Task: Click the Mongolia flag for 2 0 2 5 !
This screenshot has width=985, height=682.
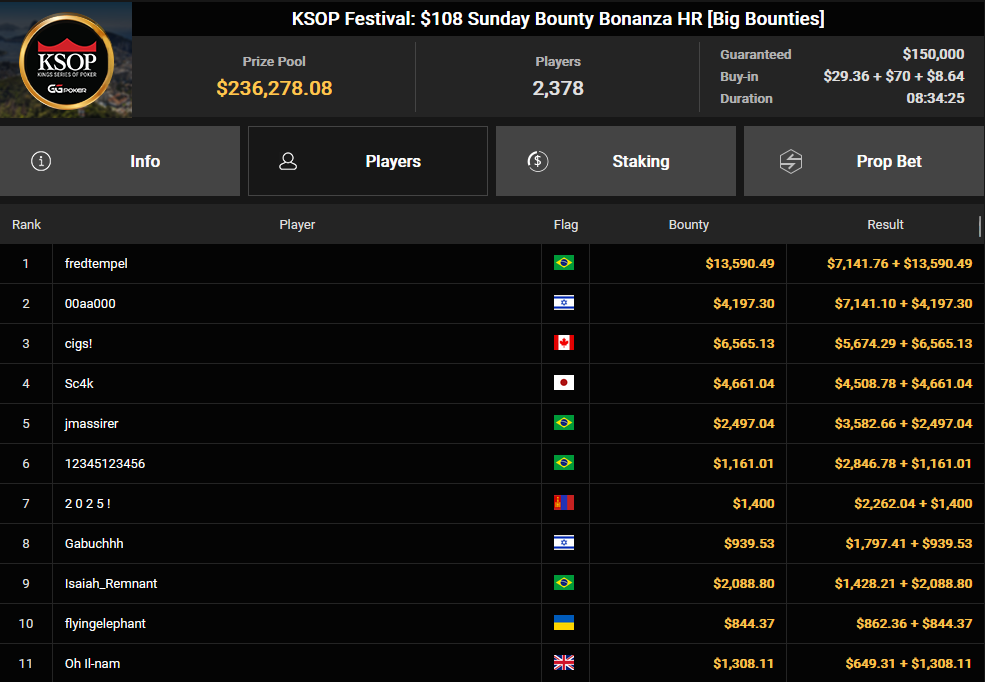Action: point(563,502)
